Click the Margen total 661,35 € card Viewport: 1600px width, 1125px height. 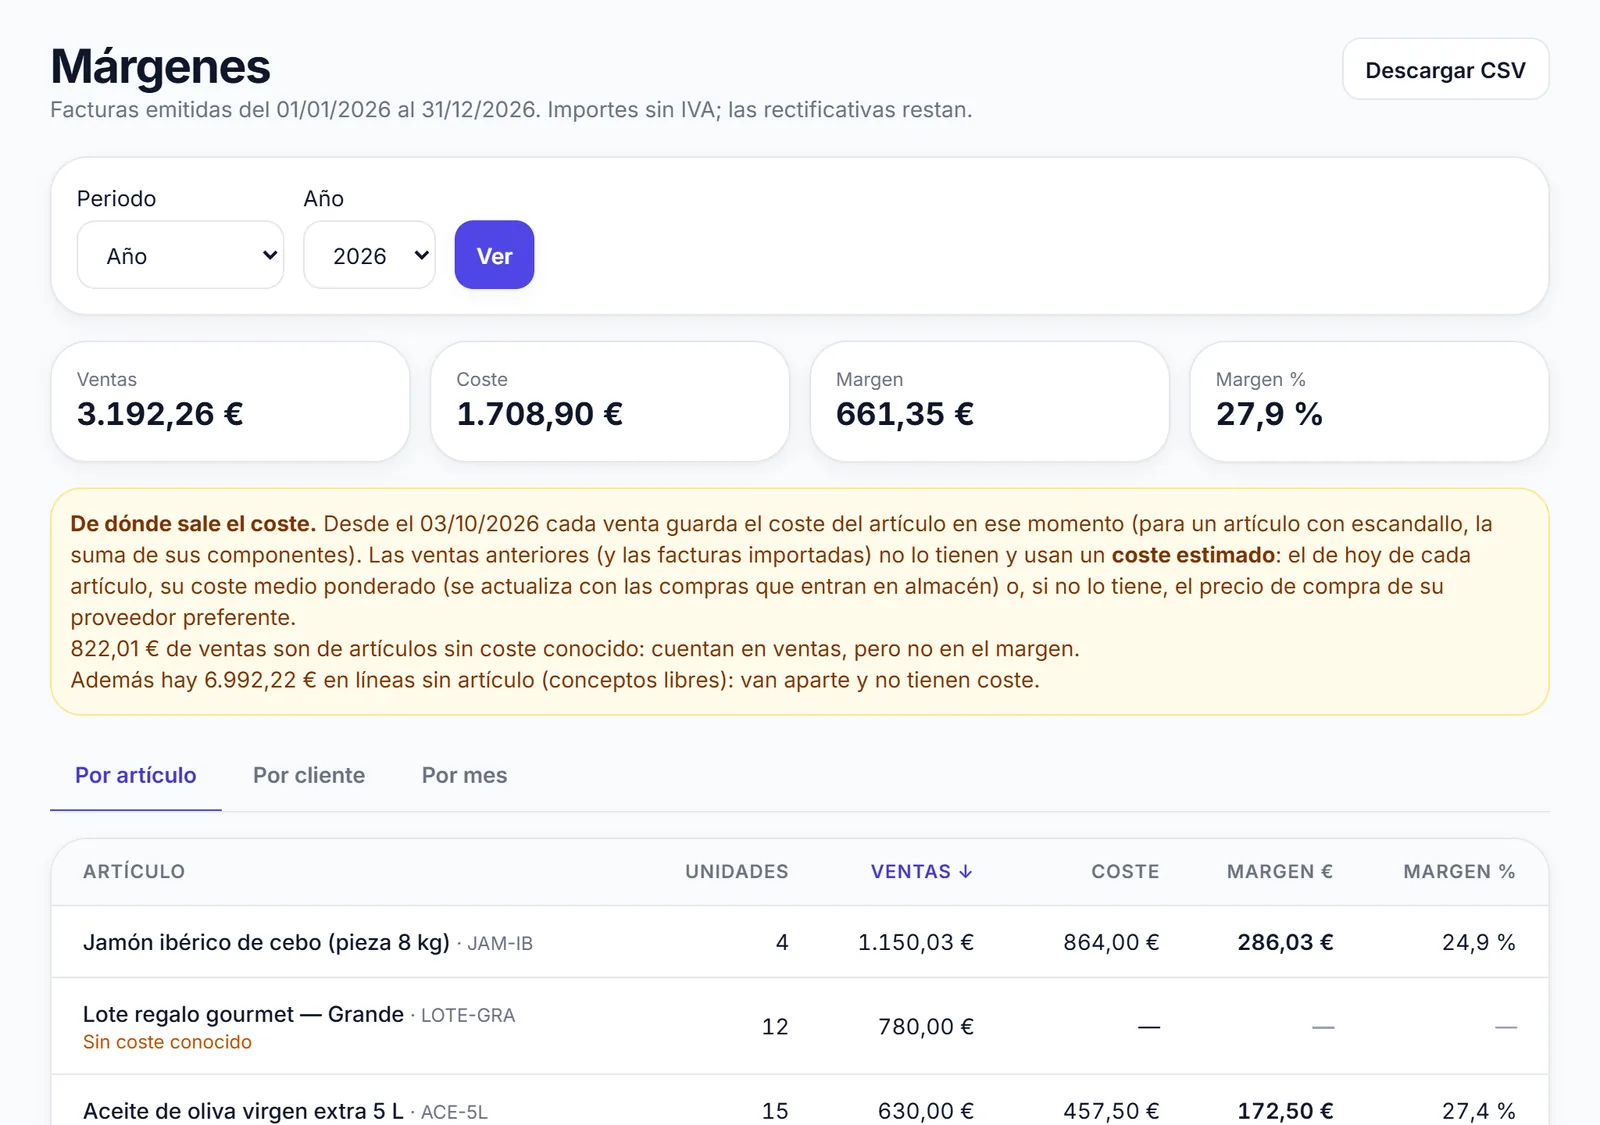click(x=990, y=401)
